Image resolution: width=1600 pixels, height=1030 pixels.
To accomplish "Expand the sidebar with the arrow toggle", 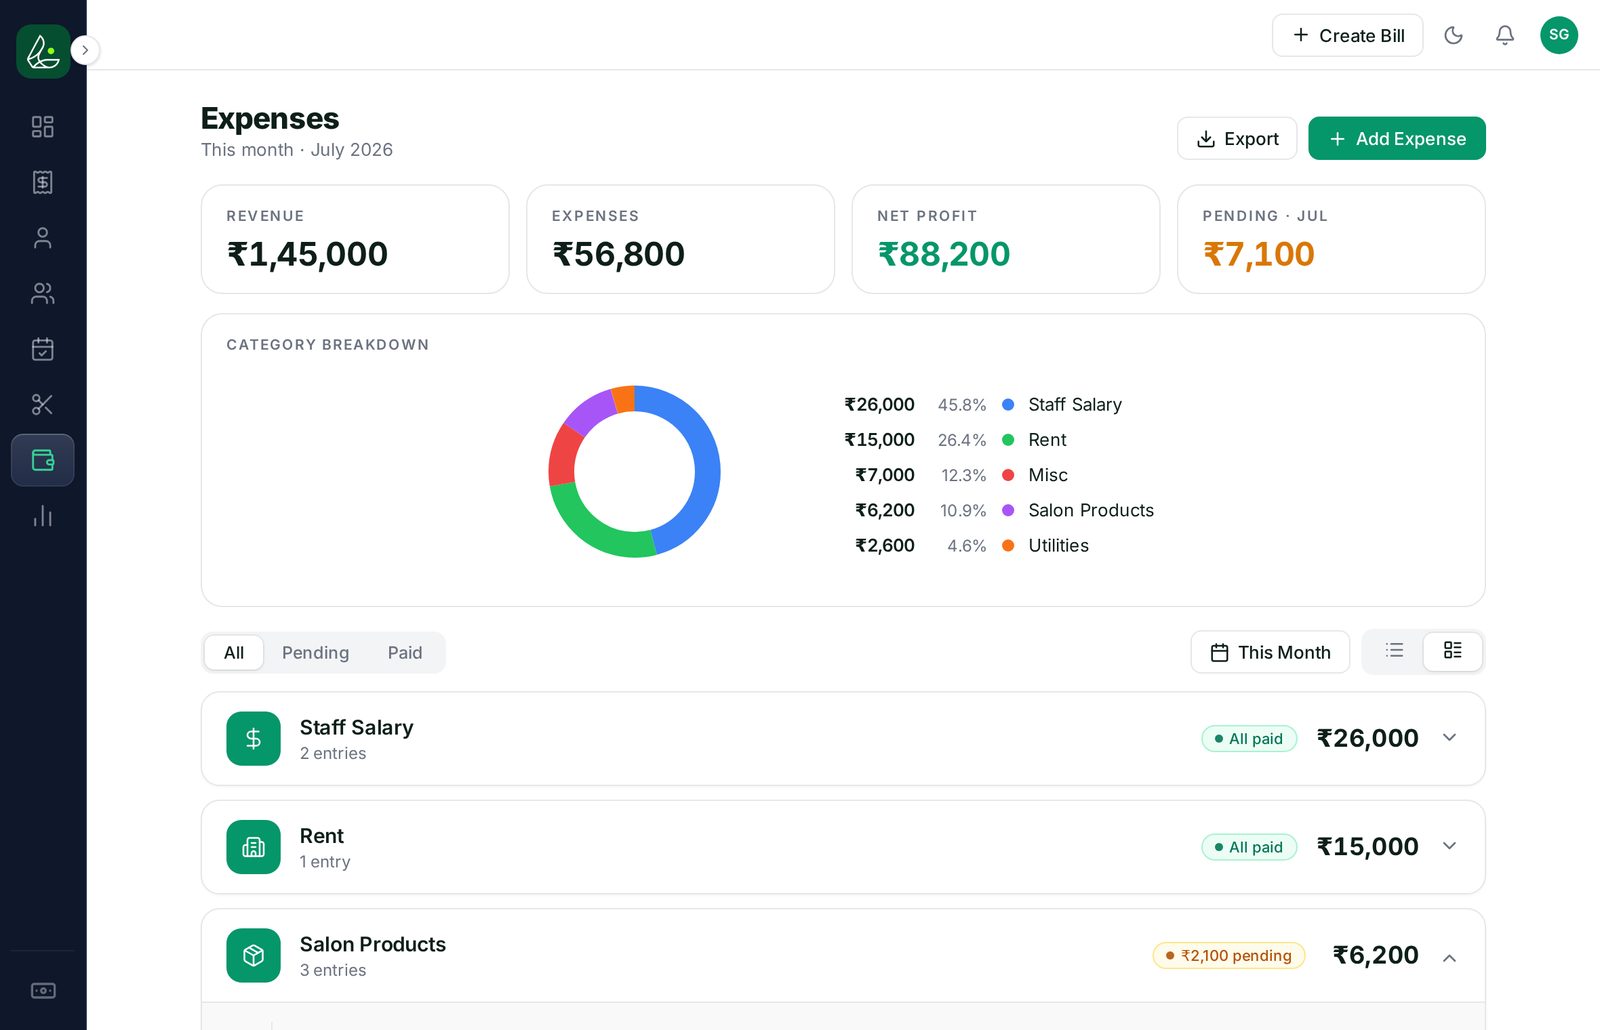I will pos(85,50).
